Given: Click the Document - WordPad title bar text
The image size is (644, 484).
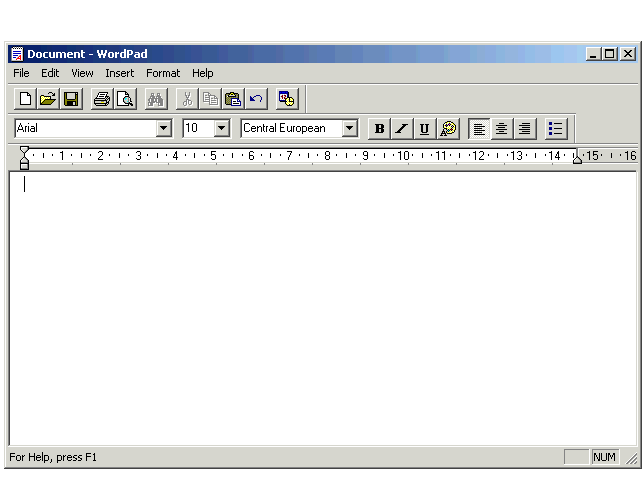Looking at the screenshot, I should click(87, 54).
